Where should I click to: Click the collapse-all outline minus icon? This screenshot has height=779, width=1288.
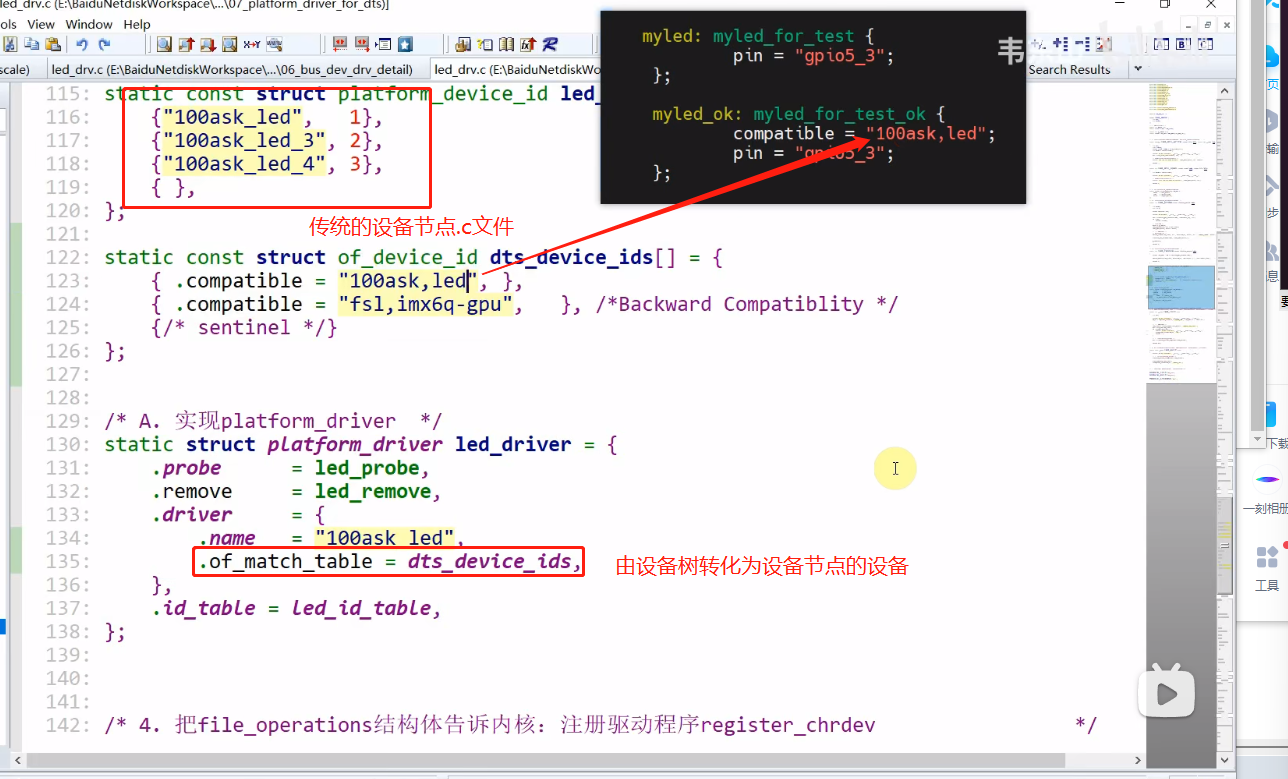coord(1082,44)
